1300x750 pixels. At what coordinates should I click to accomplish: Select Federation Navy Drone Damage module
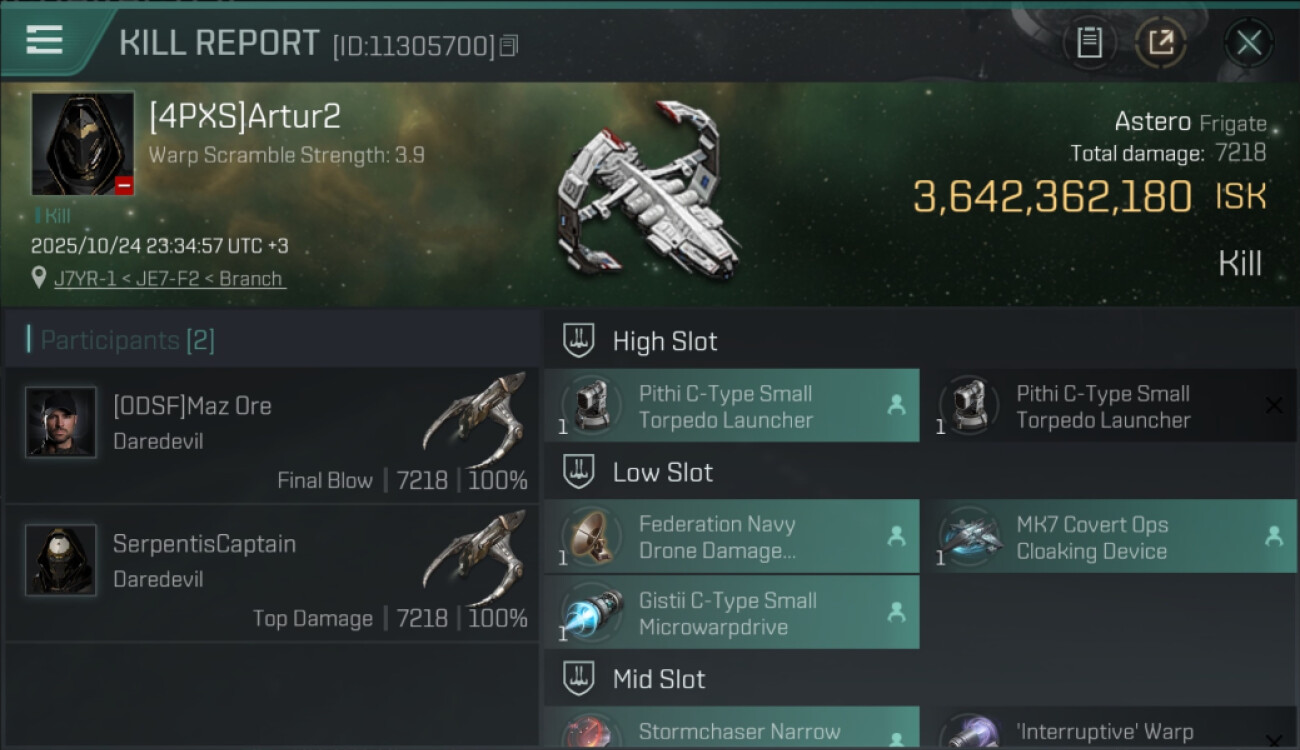click(x=731, y=537)
